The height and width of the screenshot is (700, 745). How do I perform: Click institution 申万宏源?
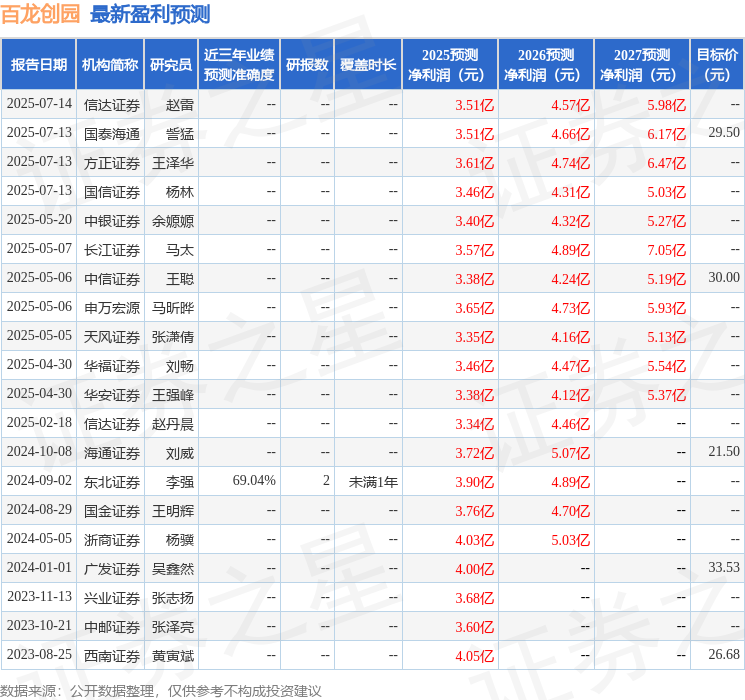(112, 308)
